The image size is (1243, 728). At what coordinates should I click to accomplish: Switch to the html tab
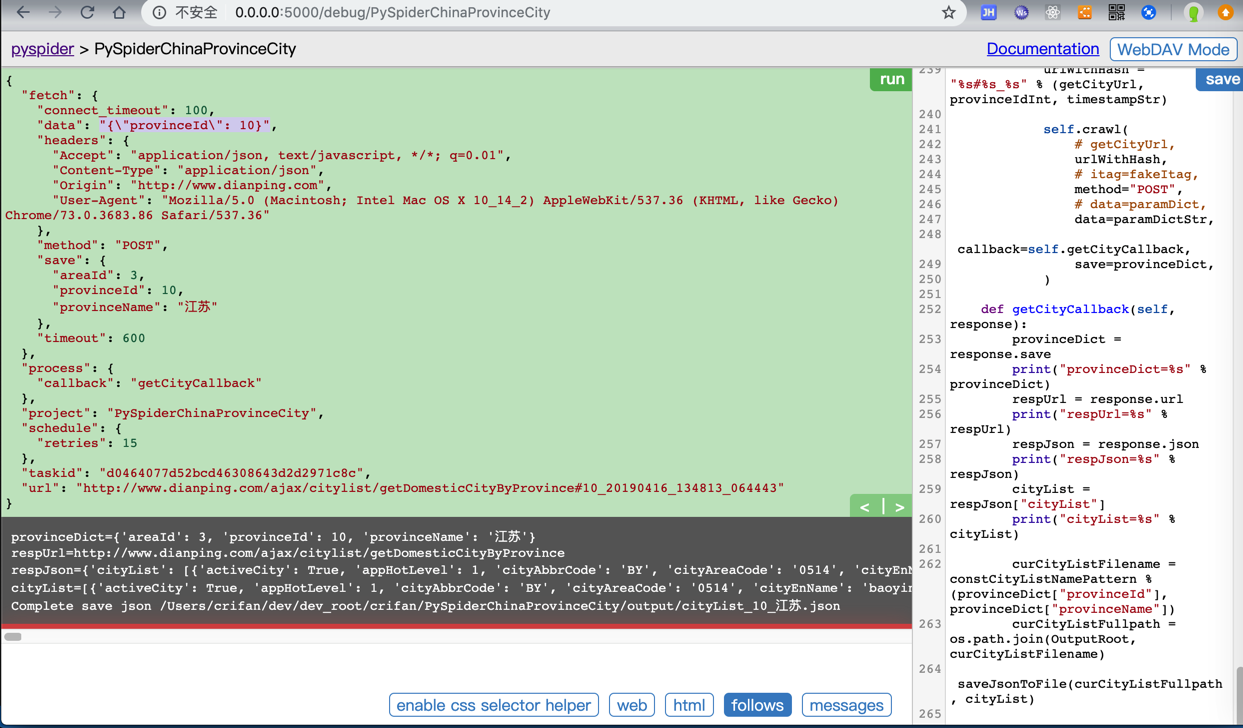pyautogui.click(x=689, y=705)
